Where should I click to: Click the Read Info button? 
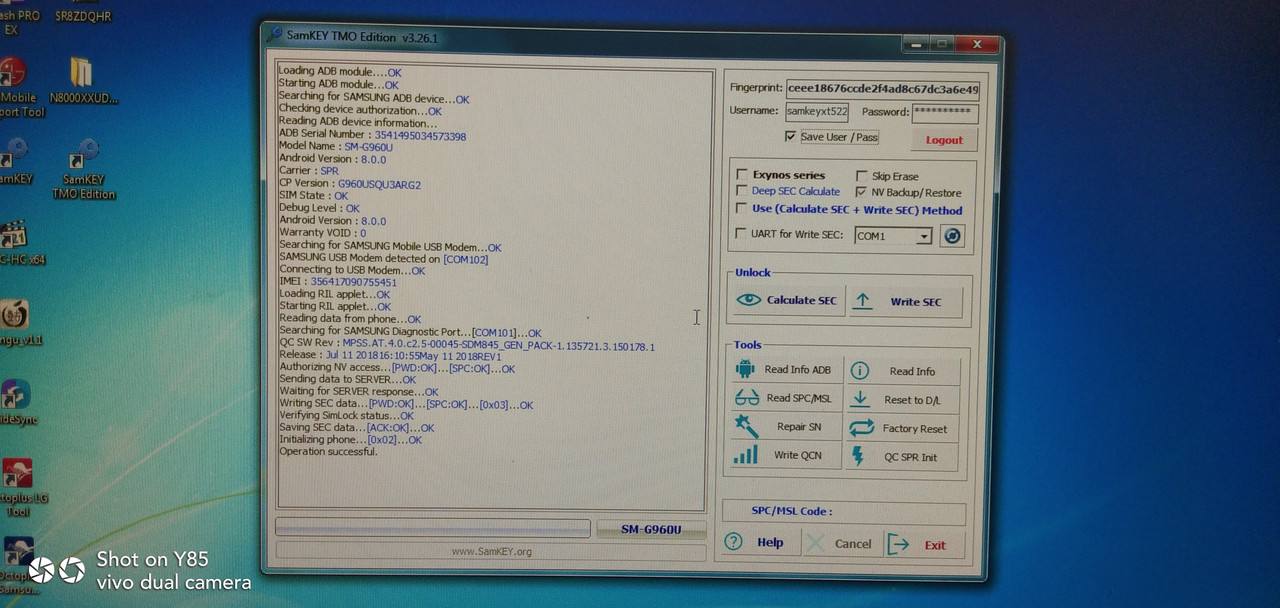pyautogui.click(x=904, y=371)
